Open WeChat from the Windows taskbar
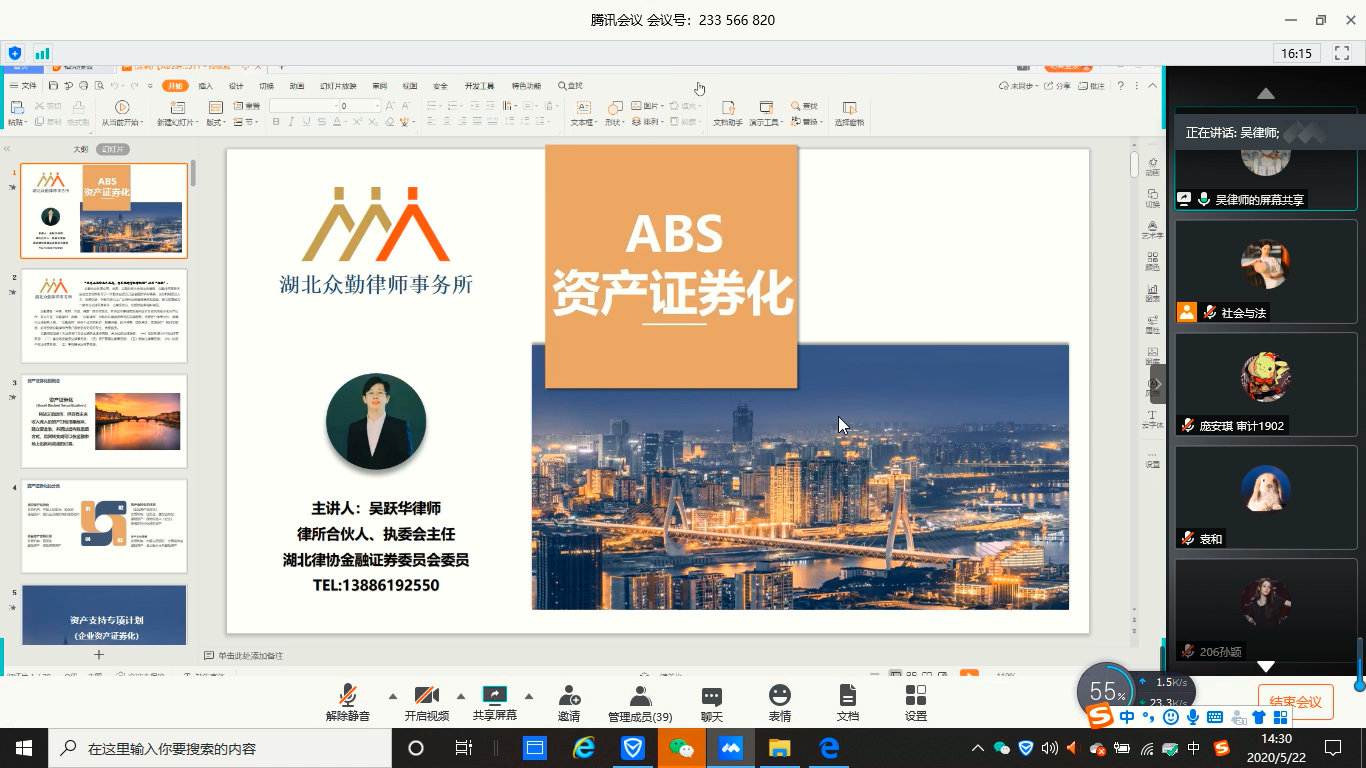1366x768 pixels. pos(681,748)
